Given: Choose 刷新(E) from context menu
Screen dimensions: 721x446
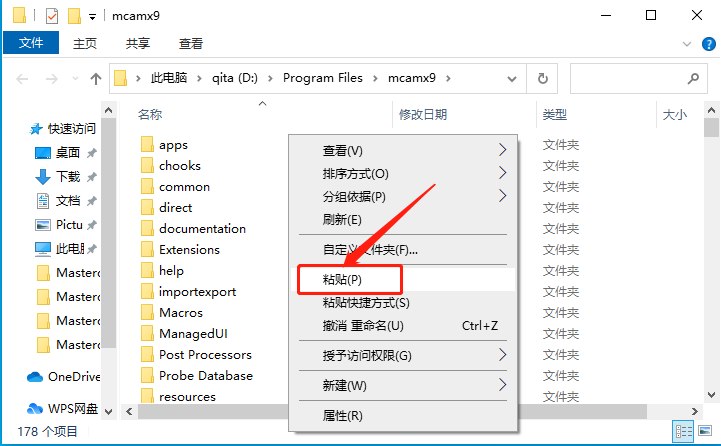Looking at the screenshot, I should 402,219.
